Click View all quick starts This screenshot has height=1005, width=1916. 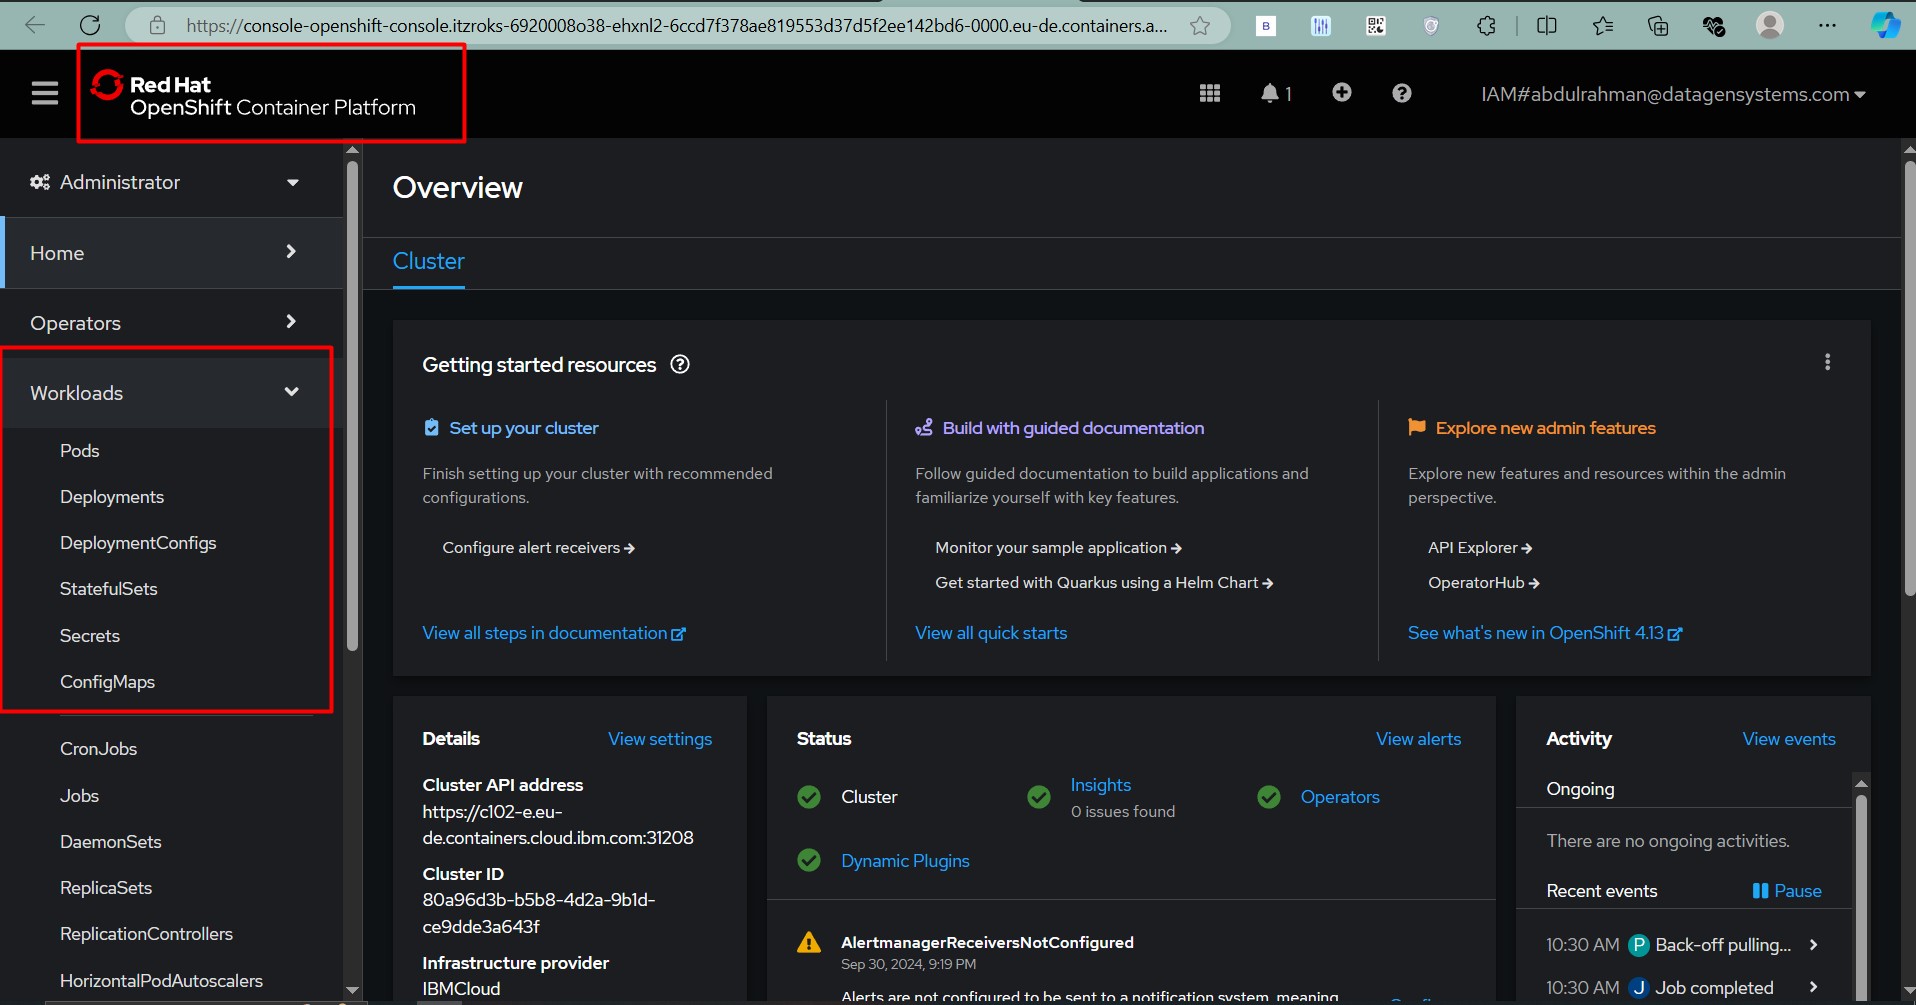click(x=991, y=633)
